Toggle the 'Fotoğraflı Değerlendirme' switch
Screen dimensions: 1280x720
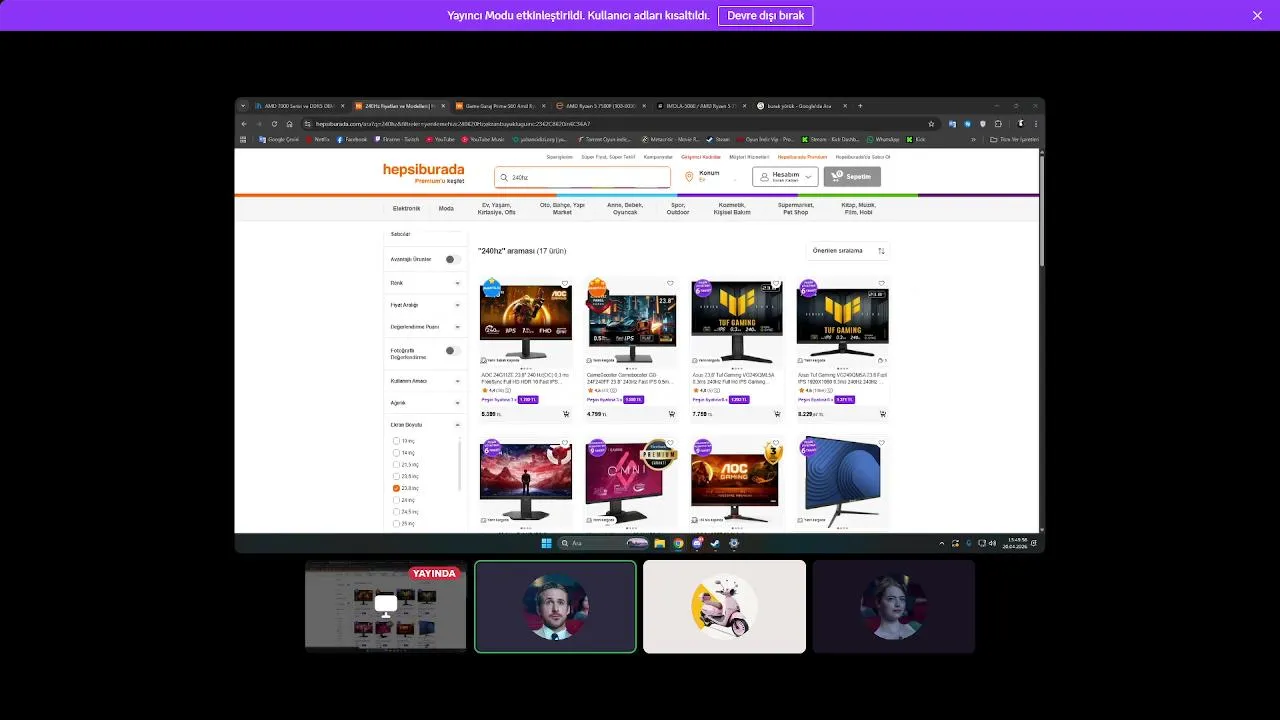pyautogui.click(x=451, y=351)
